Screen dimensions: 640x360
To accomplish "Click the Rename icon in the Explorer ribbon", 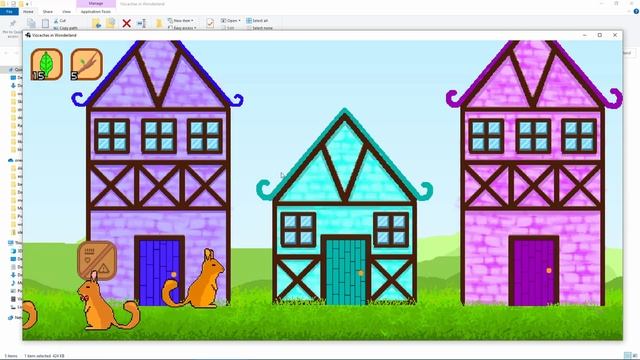I will click(142, 23).
